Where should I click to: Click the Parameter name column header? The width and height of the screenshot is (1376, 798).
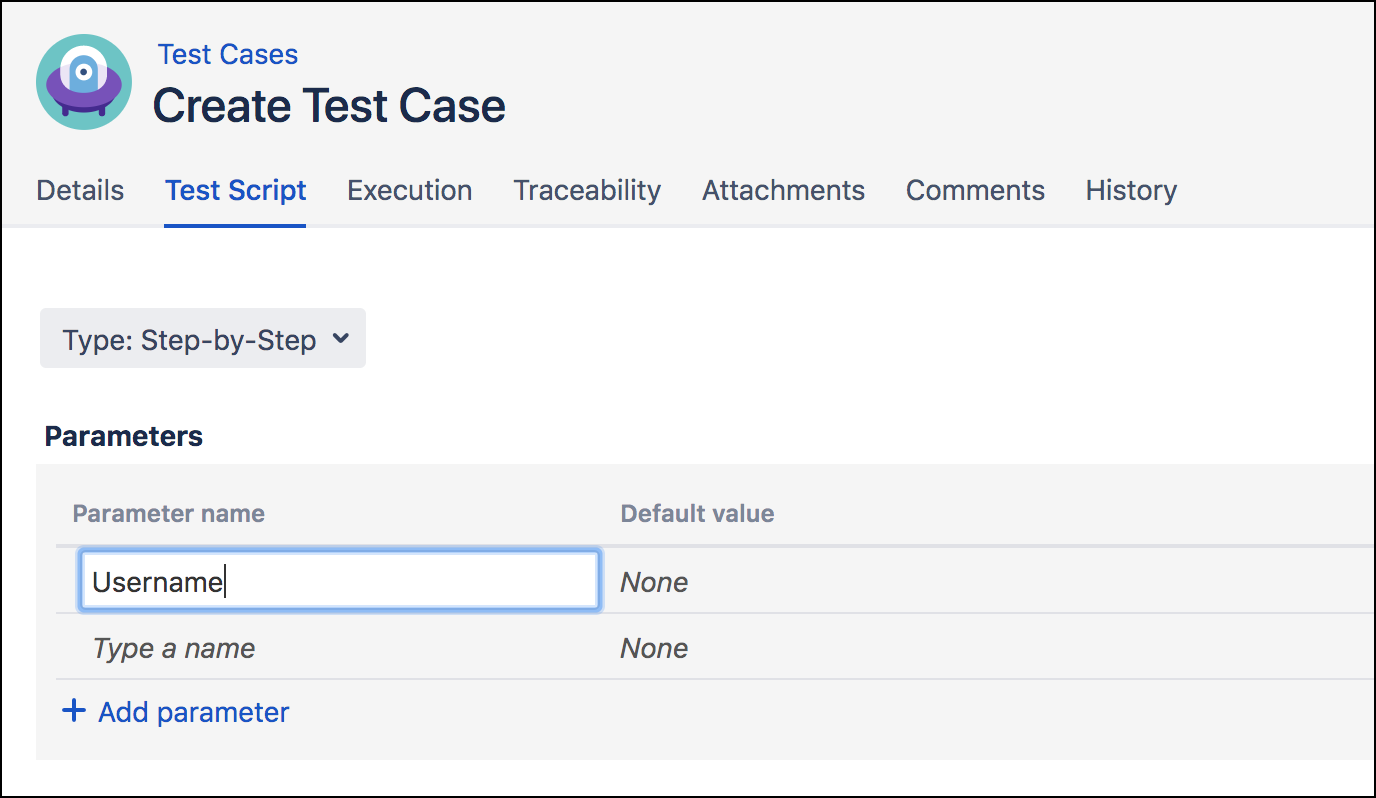(168, 513)
